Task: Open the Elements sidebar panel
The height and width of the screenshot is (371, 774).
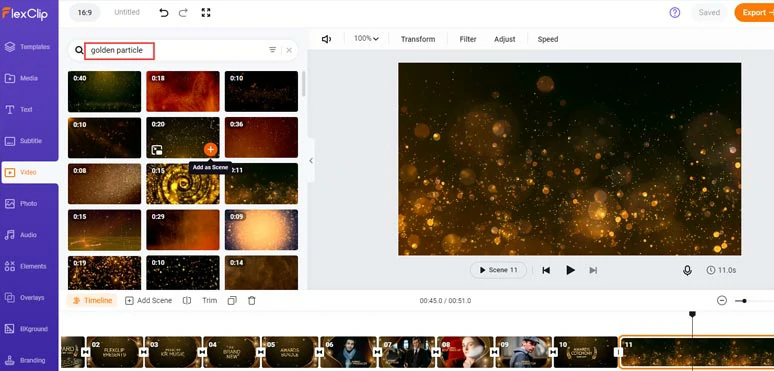Action: click(26, 266)
